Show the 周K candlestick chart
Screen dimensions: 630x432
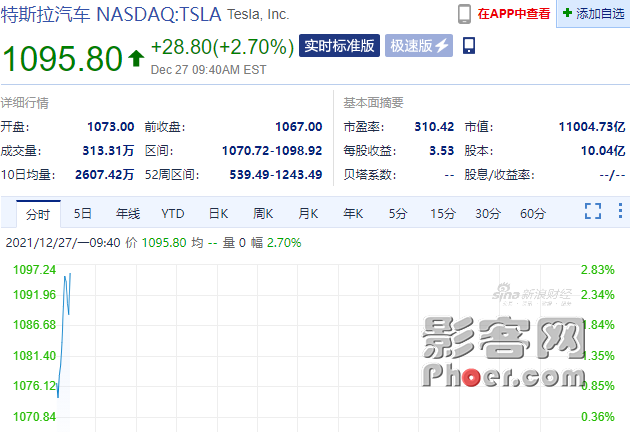pos(263,213)
